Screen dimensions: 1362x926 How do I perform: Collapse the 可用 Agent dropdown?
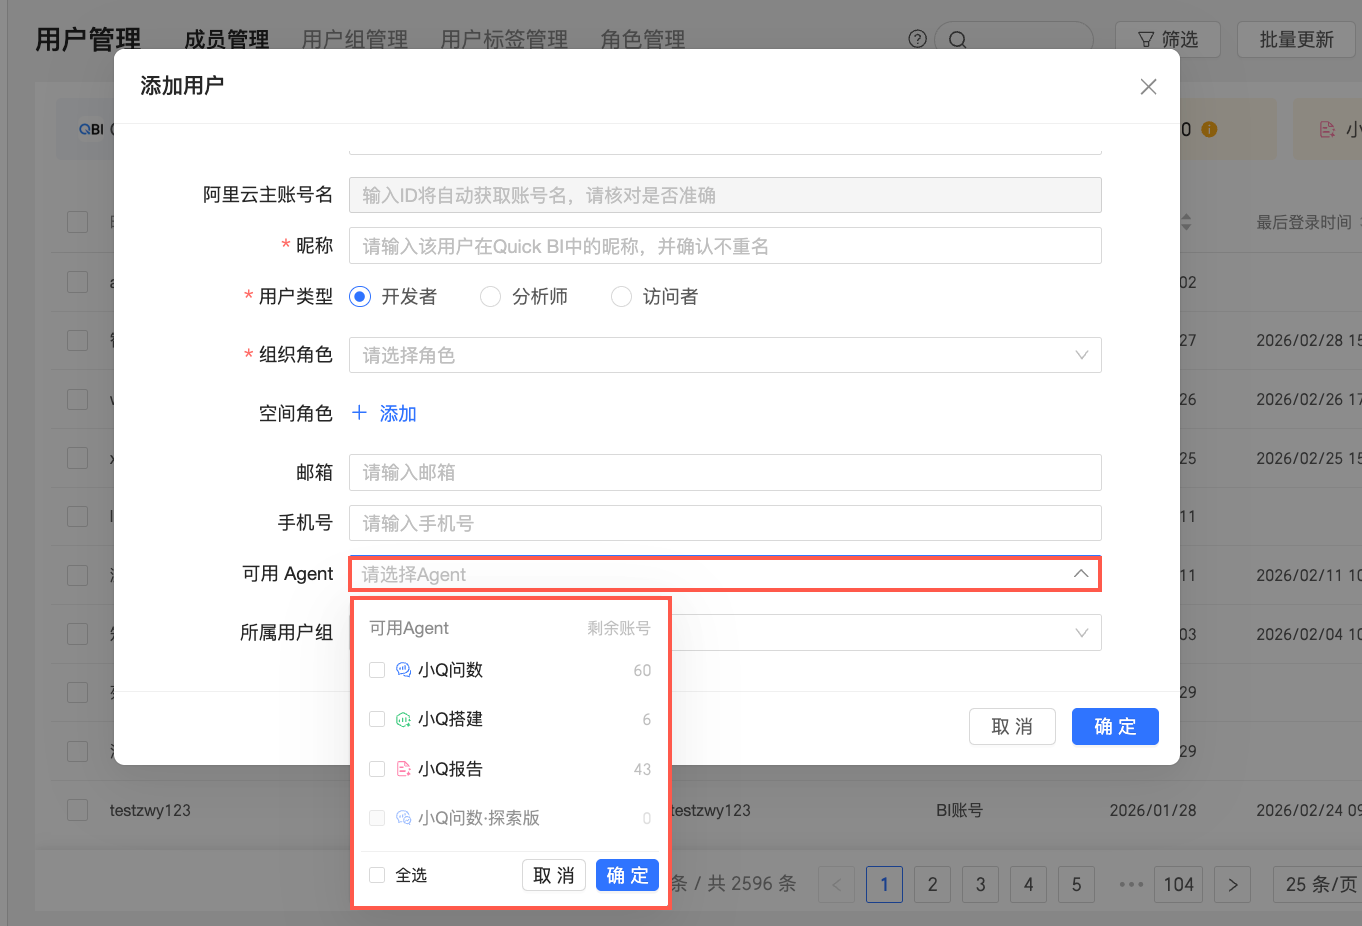coord(1081,574)
